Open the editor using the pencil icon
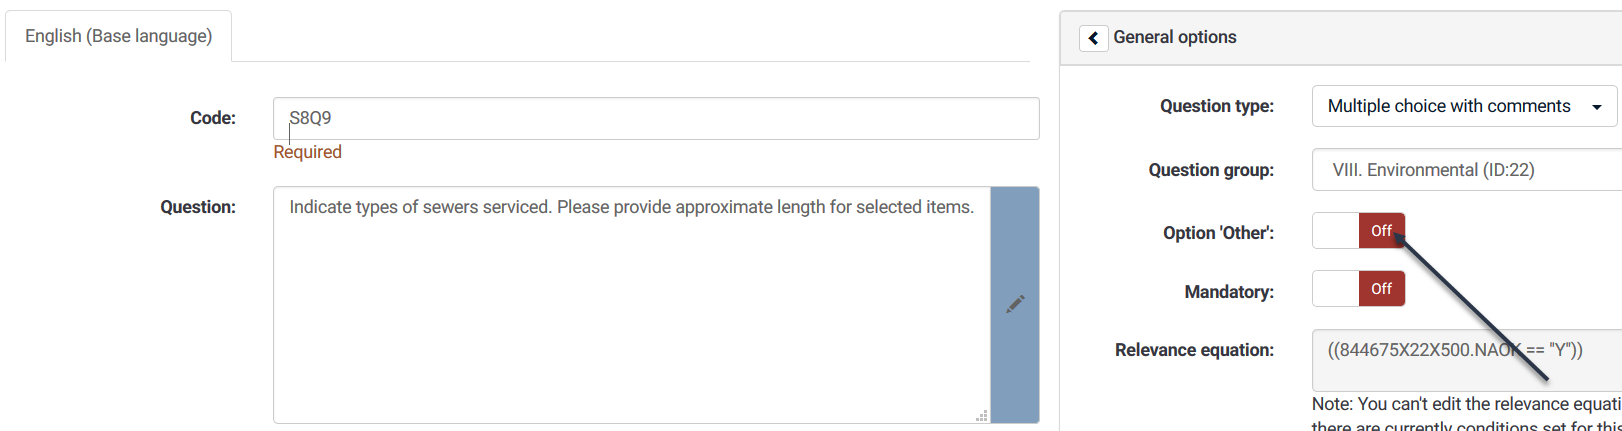Viewport: 1622px width, 431px height. pyautogui.click(x=1015, y=304)
